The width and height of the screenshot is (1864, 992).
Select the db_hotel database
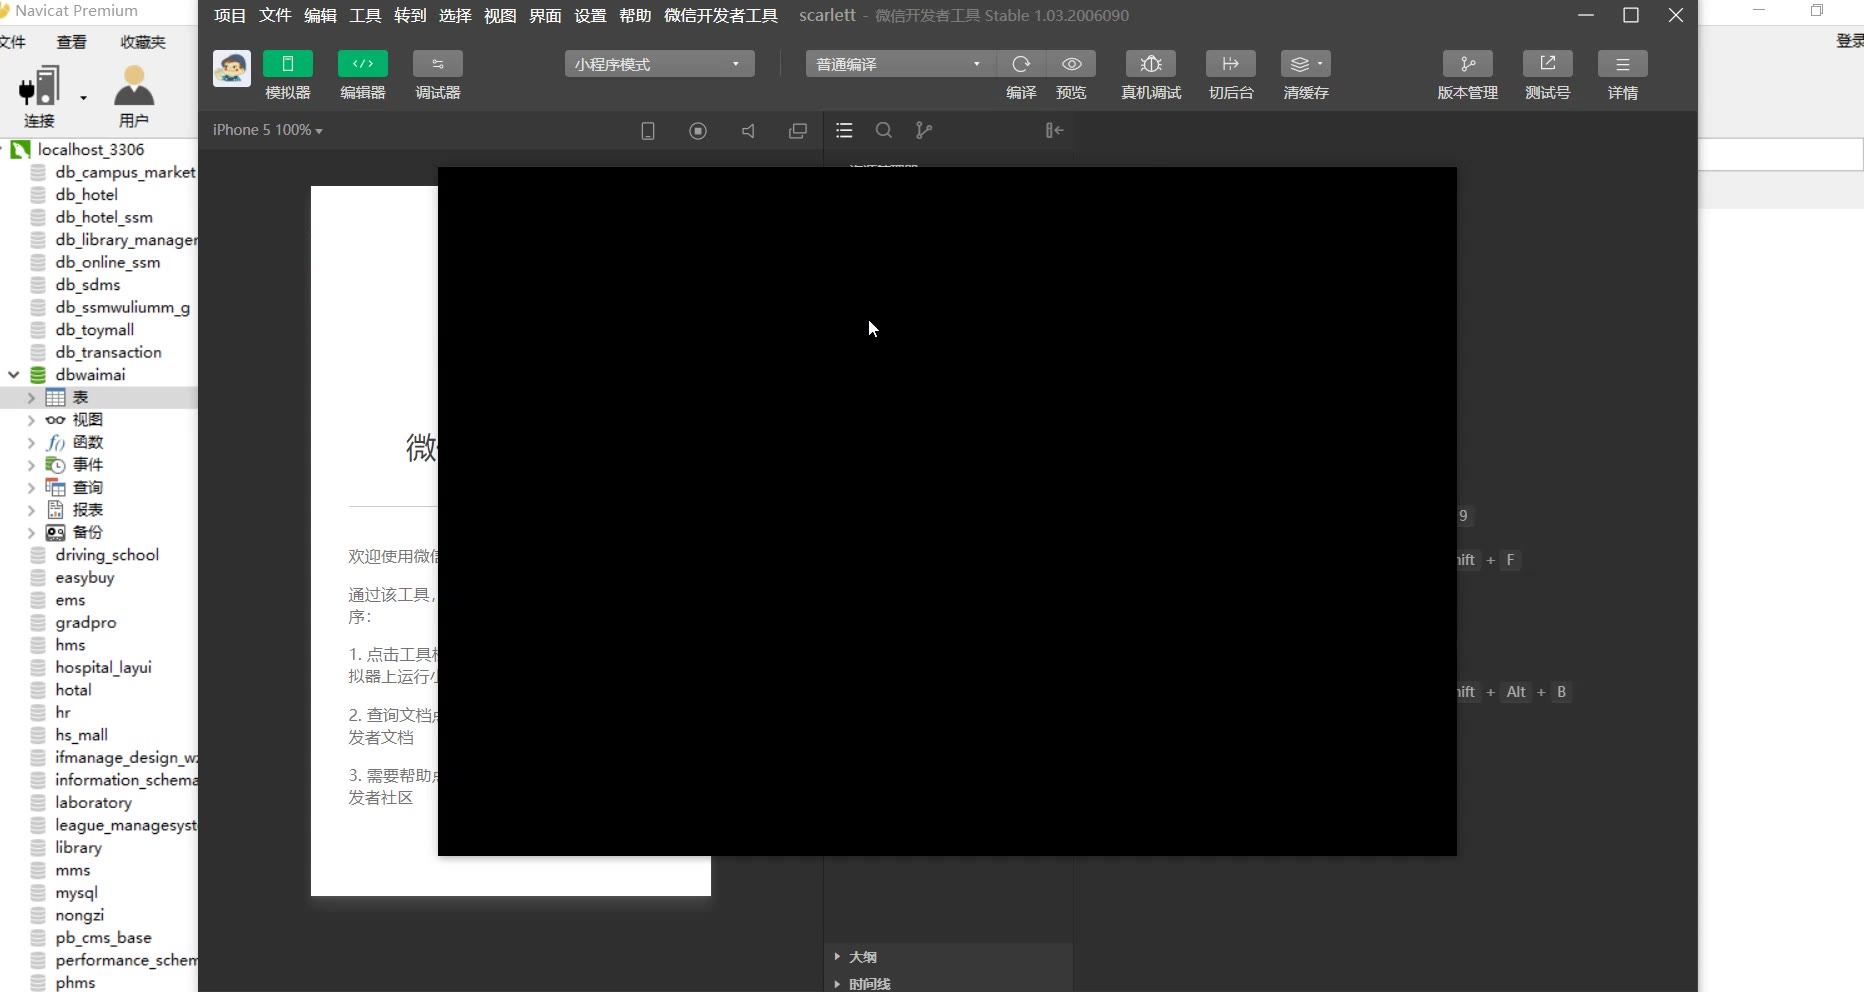pos(86,195)
